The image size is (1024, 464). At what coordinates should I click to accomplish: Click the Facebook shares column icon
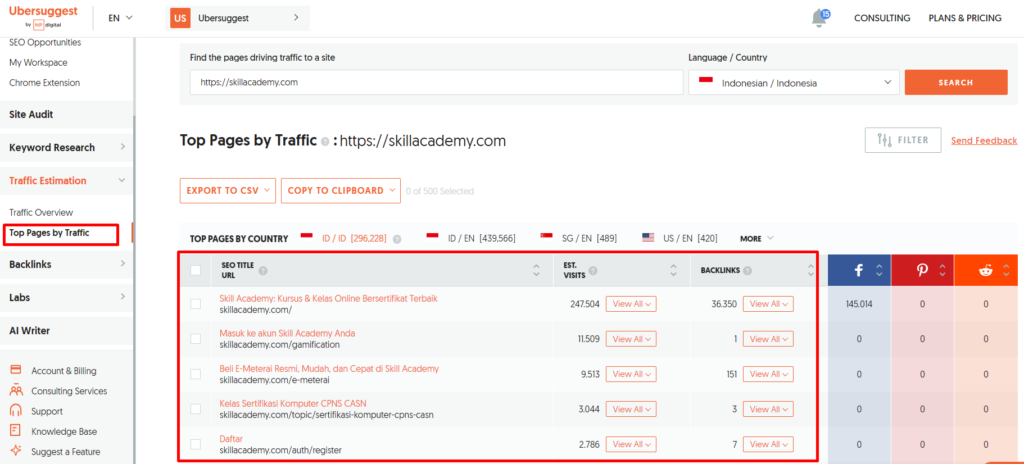point(859,270)
